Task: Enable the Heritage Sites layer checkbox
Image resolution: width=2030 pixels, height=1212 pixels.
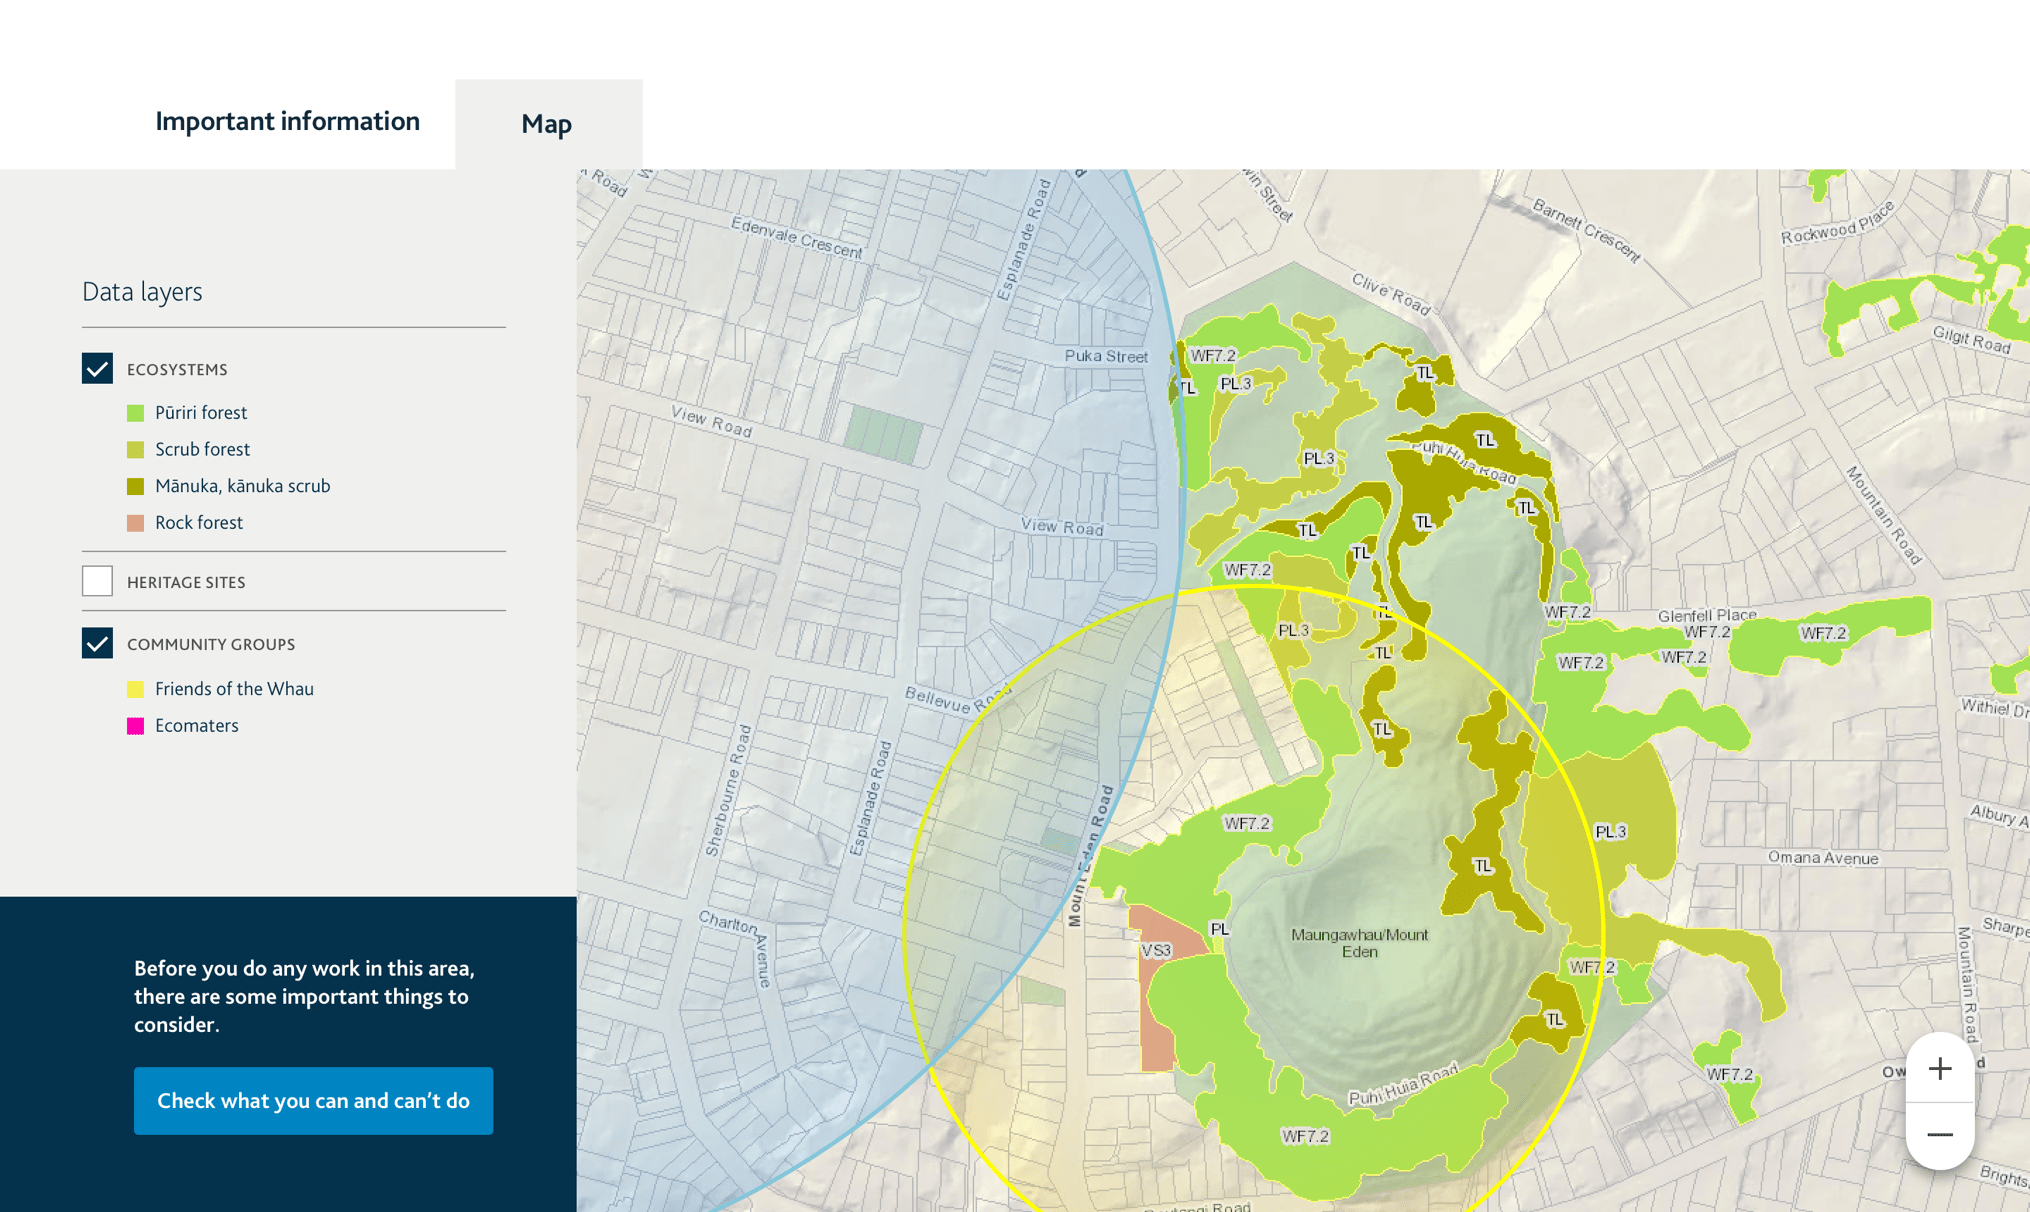Action: 97,581
